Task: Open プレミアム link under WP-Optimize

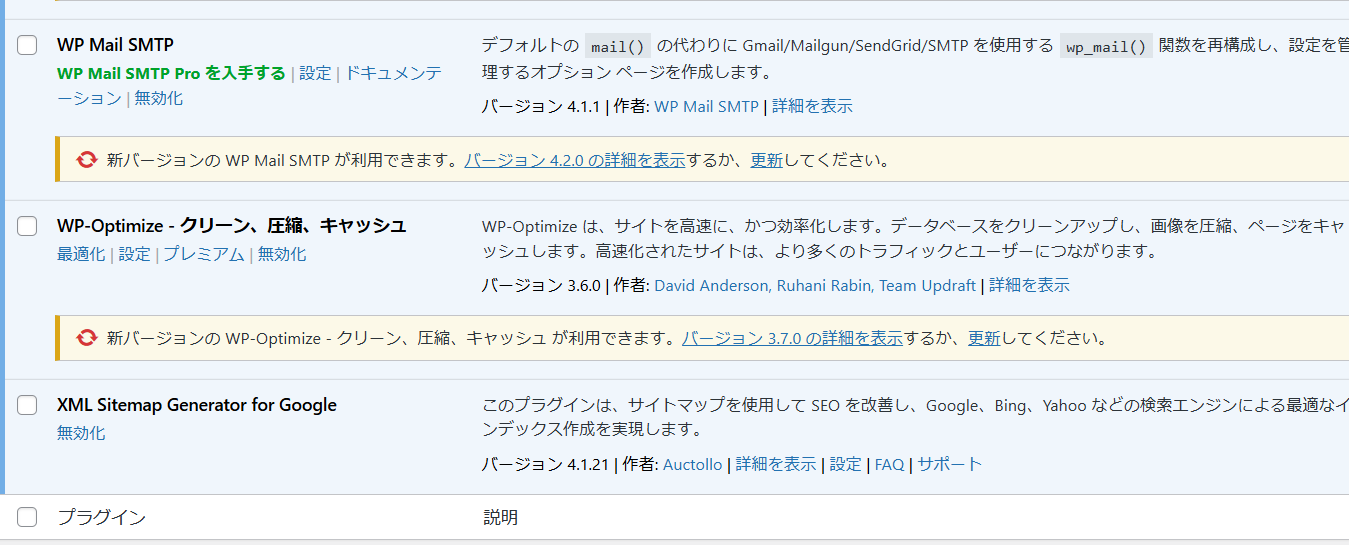Action: tap(204, 254)
